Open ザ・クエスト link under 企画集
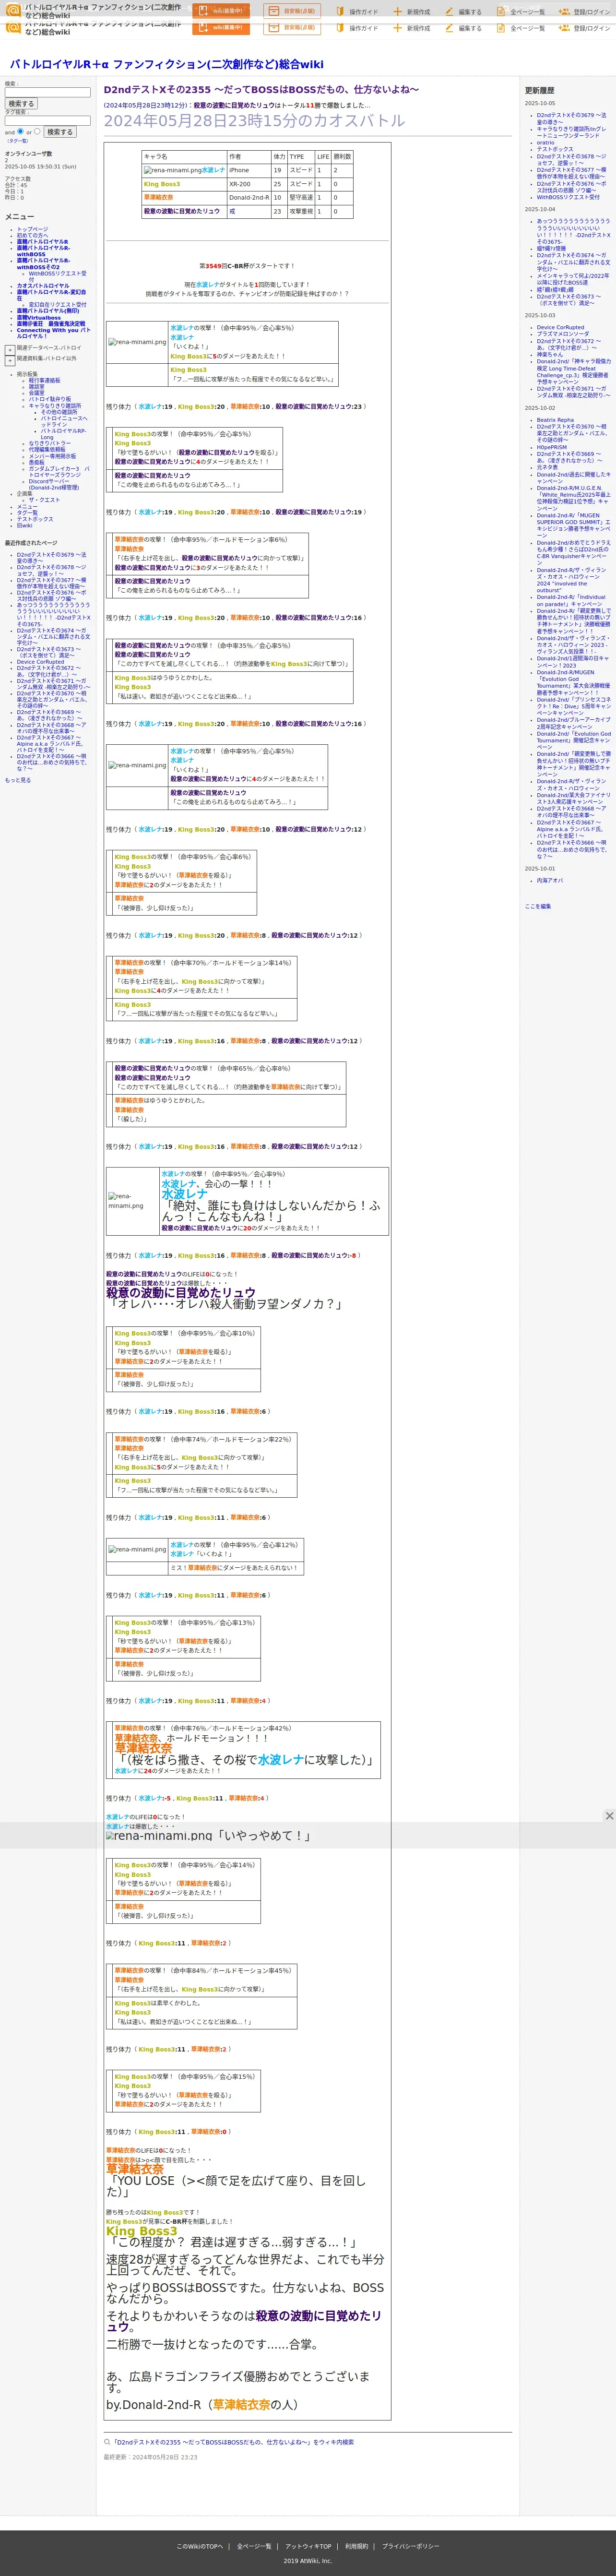Viewport: 616px width, 2576px height. tap(44, 500)
